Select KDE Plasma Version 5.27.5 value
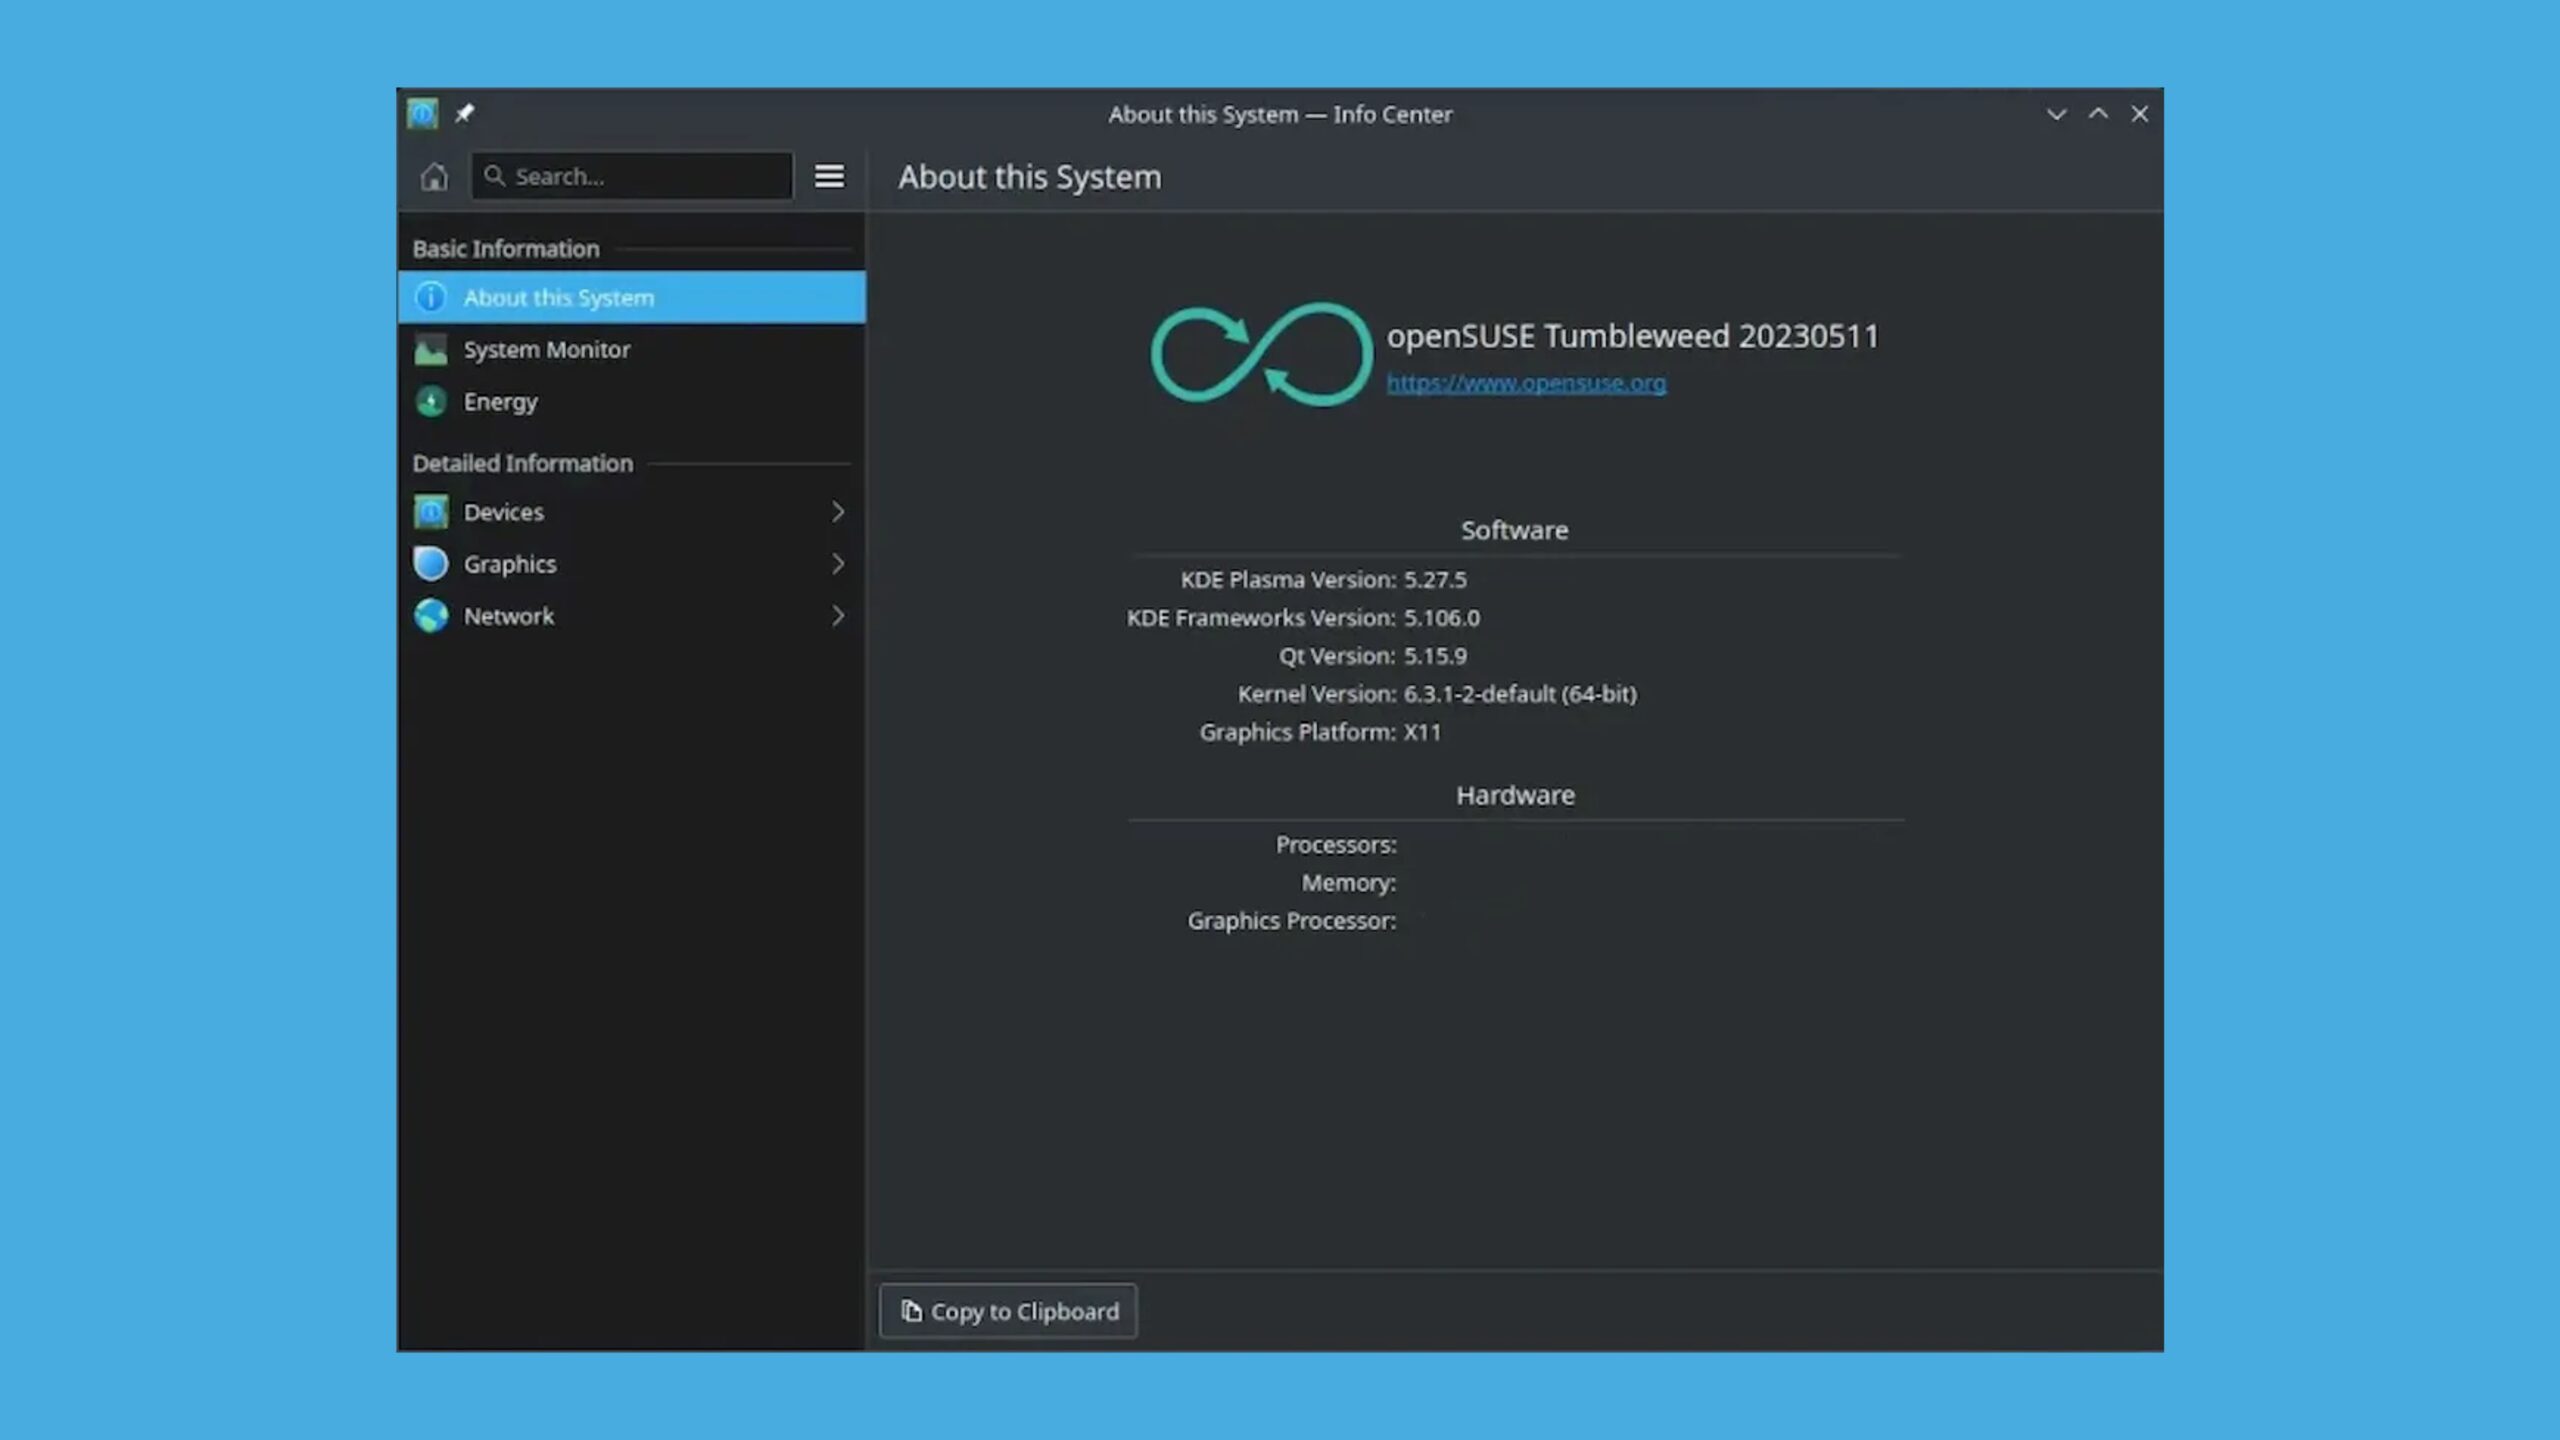2560x1440 pixels. pos(1435,580)
